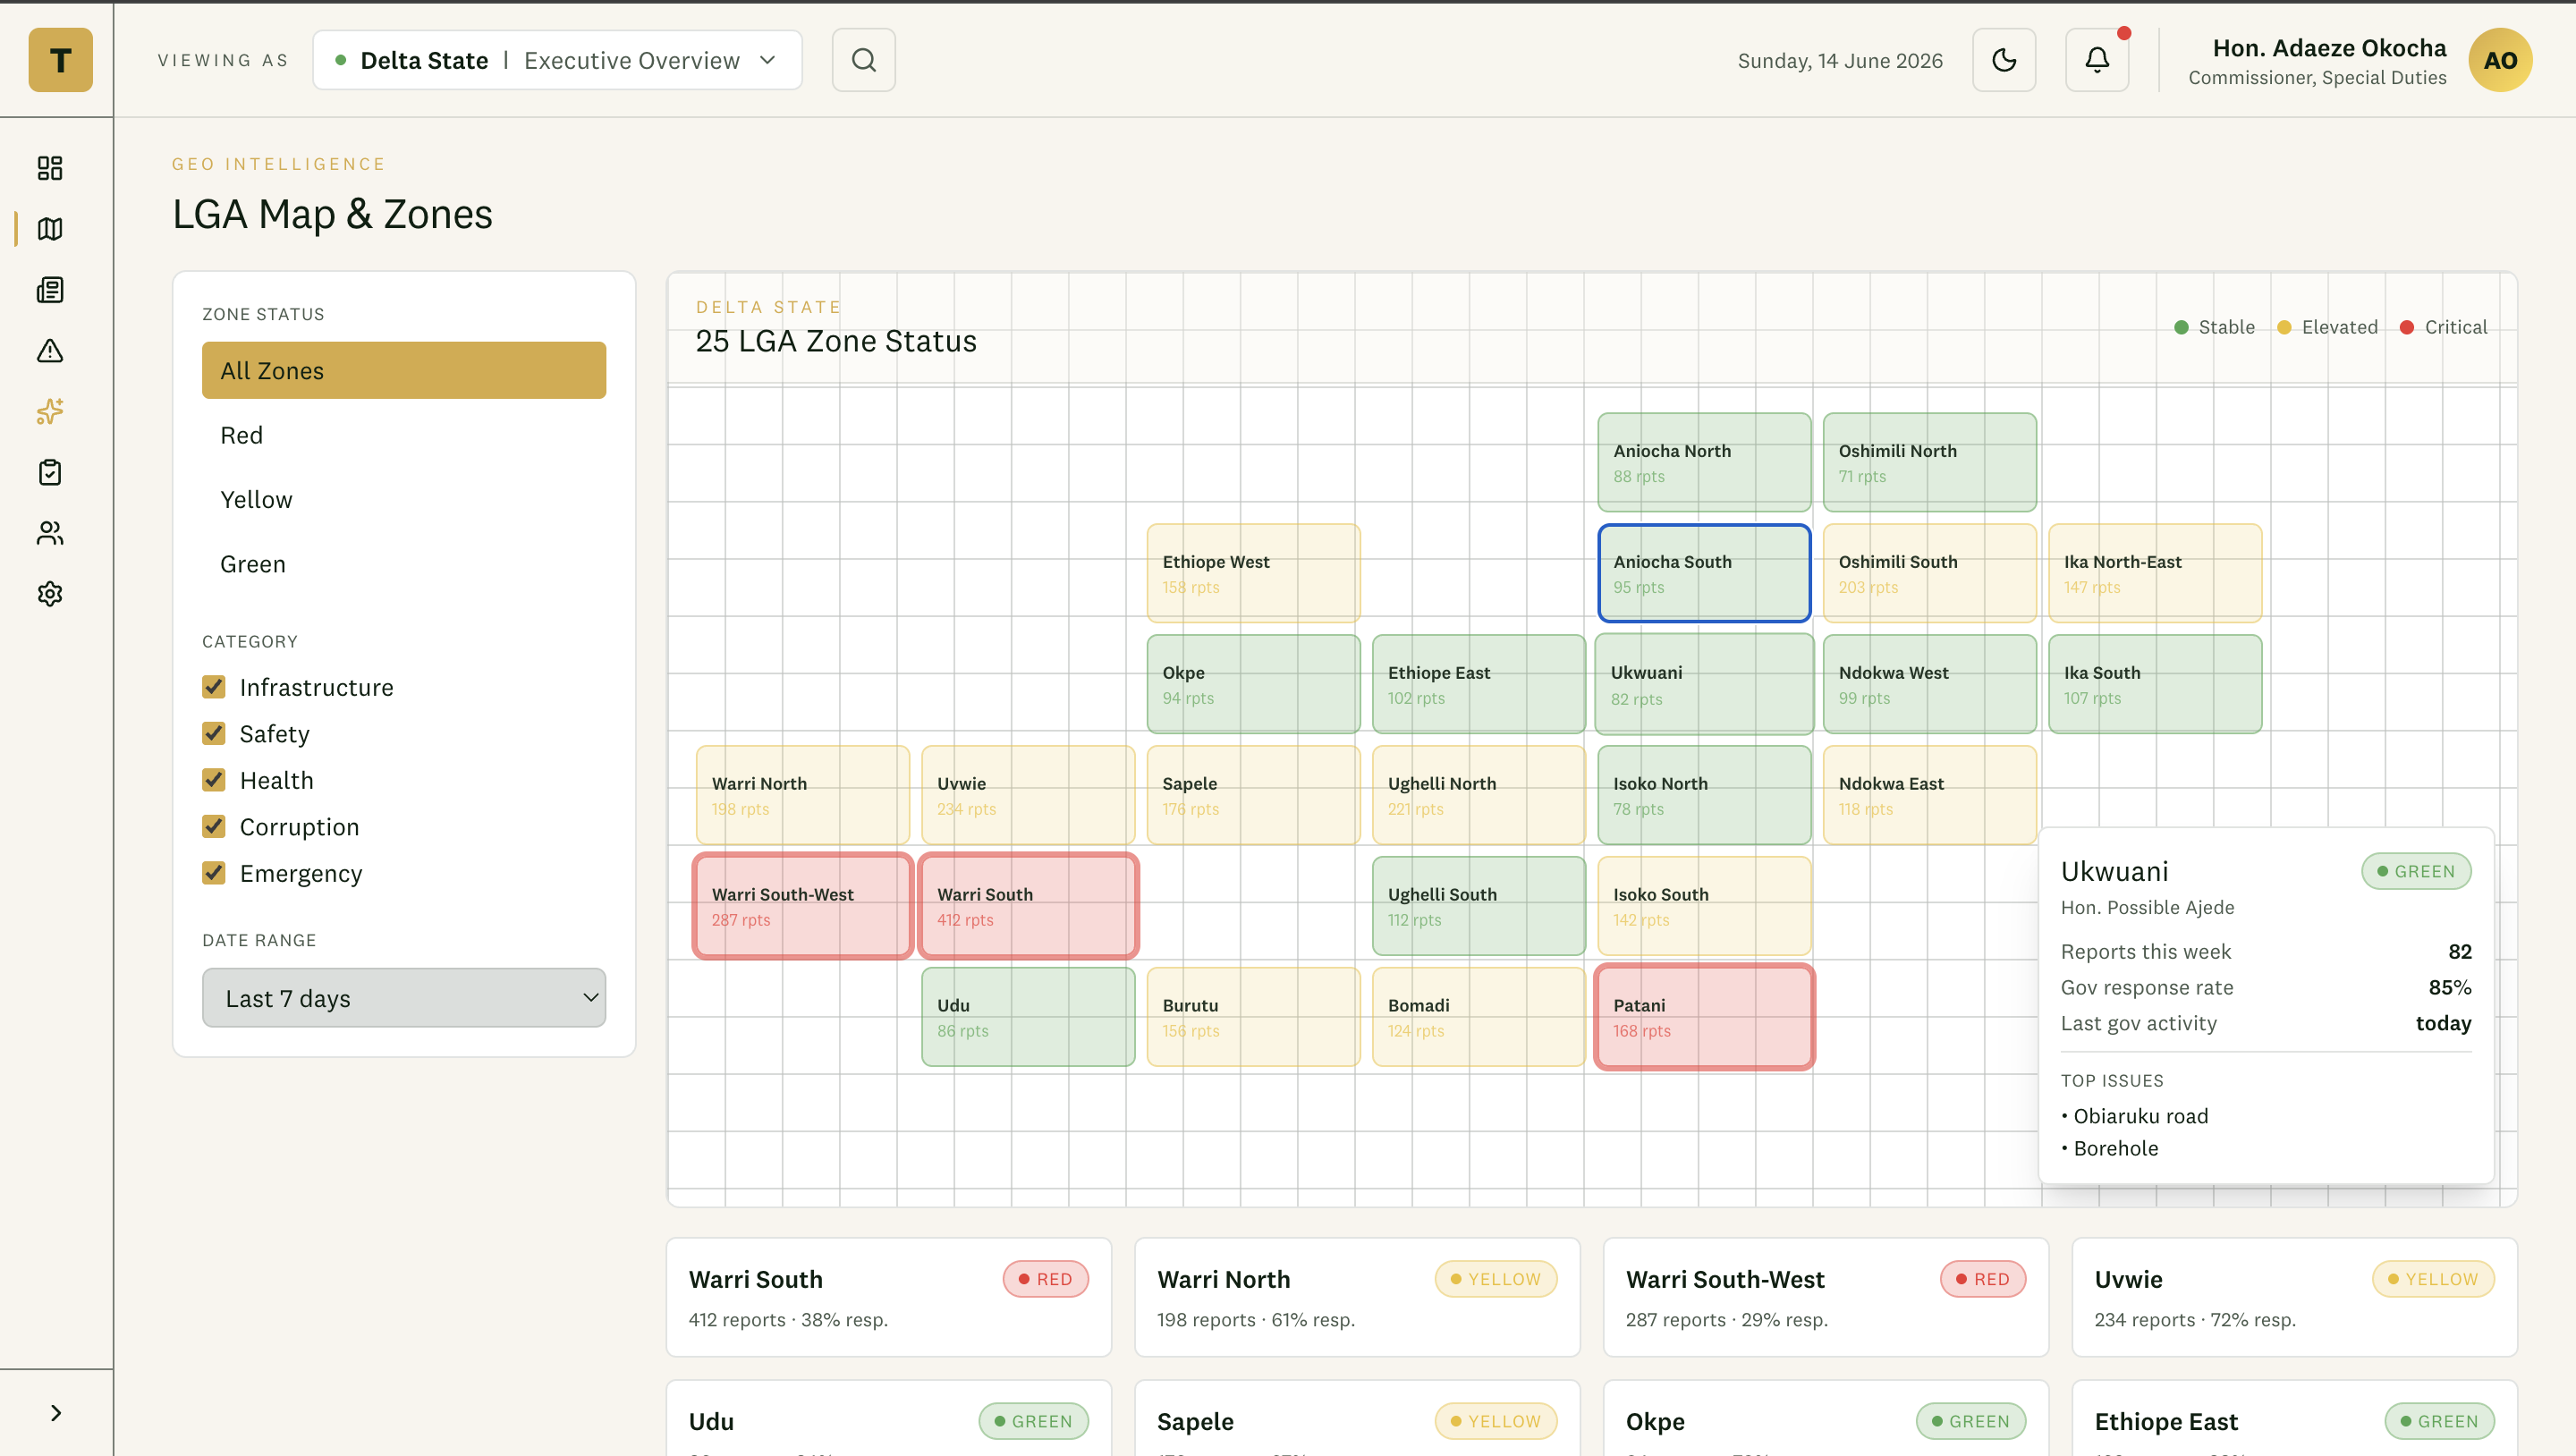
Task: Select the Okpe zone tile on map
Action: tap(1253, 684)
